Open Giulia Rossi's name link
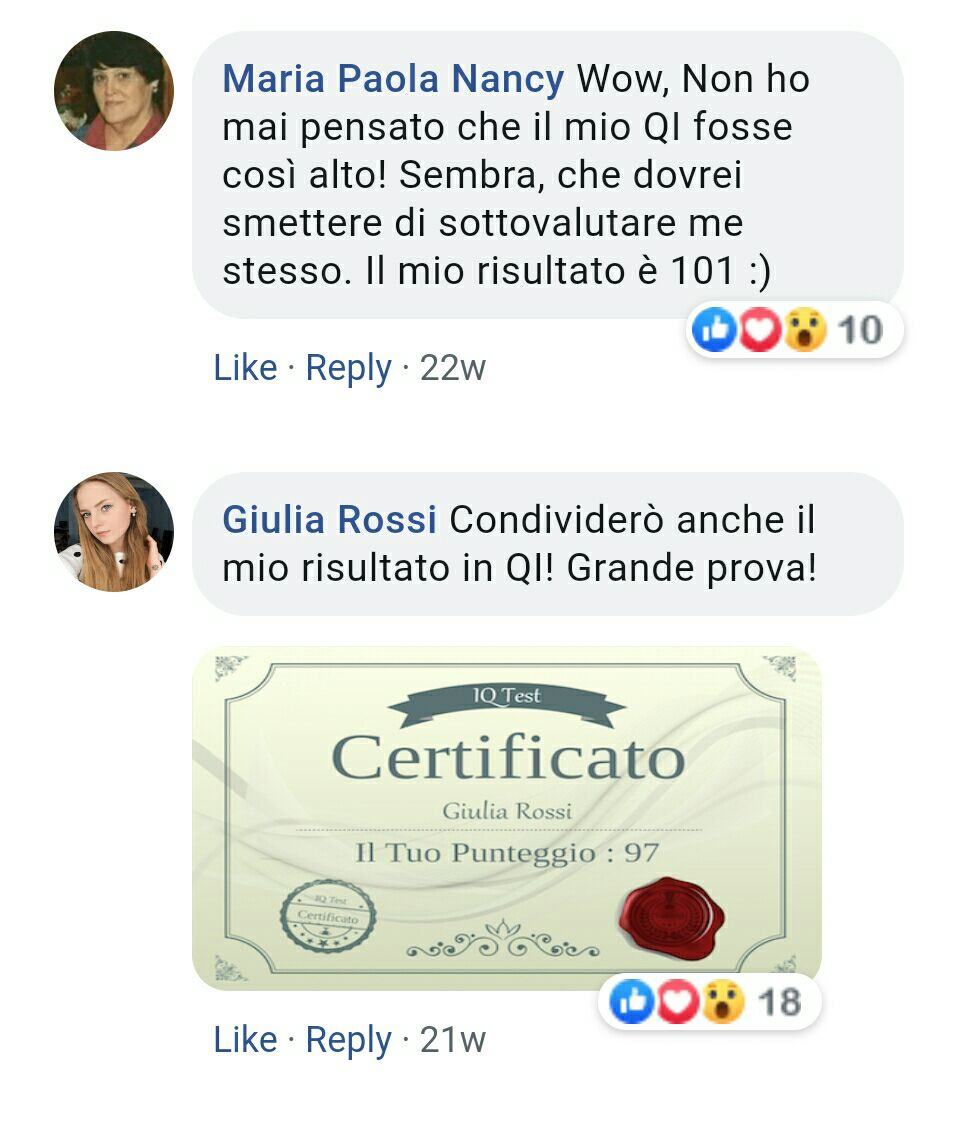 coord(330,519)
